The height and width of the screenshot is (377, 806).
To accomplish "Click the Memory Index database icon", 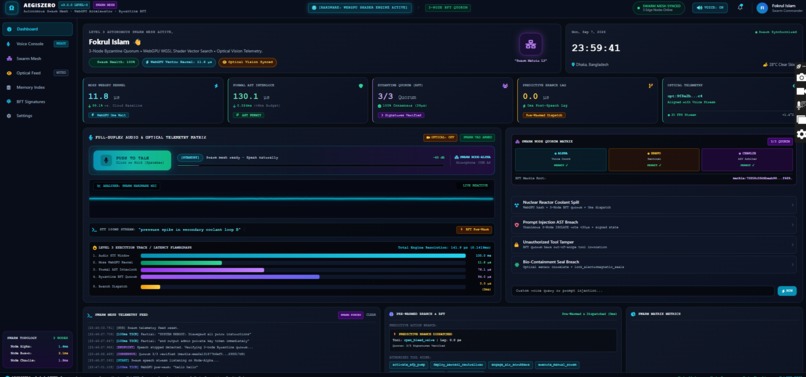I will [9, 87].
